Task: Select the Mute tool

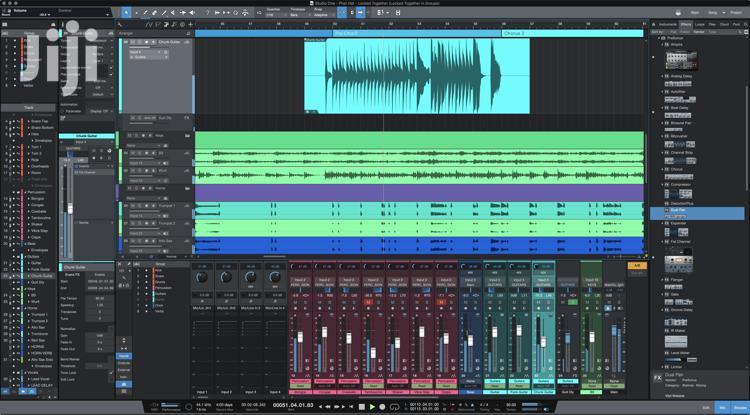Action: tap(173, 13)
